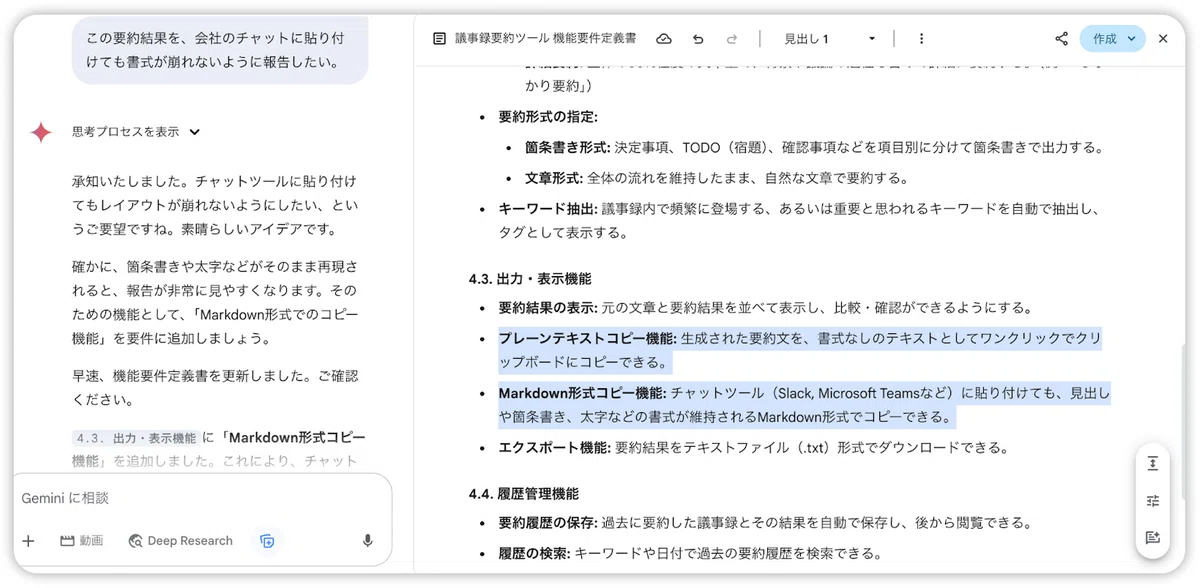Click the 要約履歴の保存 bullet

click(765, 523)
